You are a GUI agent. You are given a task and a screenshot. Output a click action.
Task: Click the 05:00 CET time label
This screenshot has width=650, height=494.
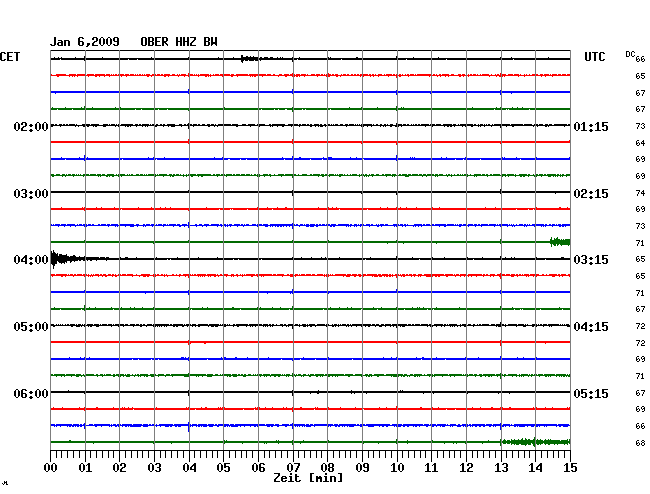(x=31, y=327)
